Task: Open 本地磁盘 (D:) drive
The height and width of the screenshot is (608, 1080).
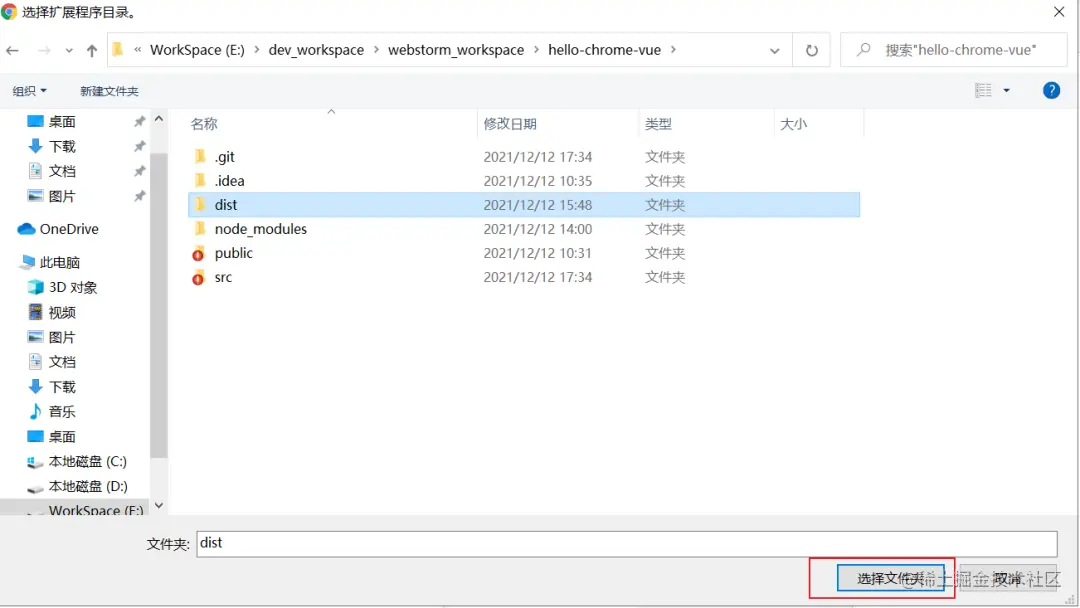Action: (x=87, y=486)
